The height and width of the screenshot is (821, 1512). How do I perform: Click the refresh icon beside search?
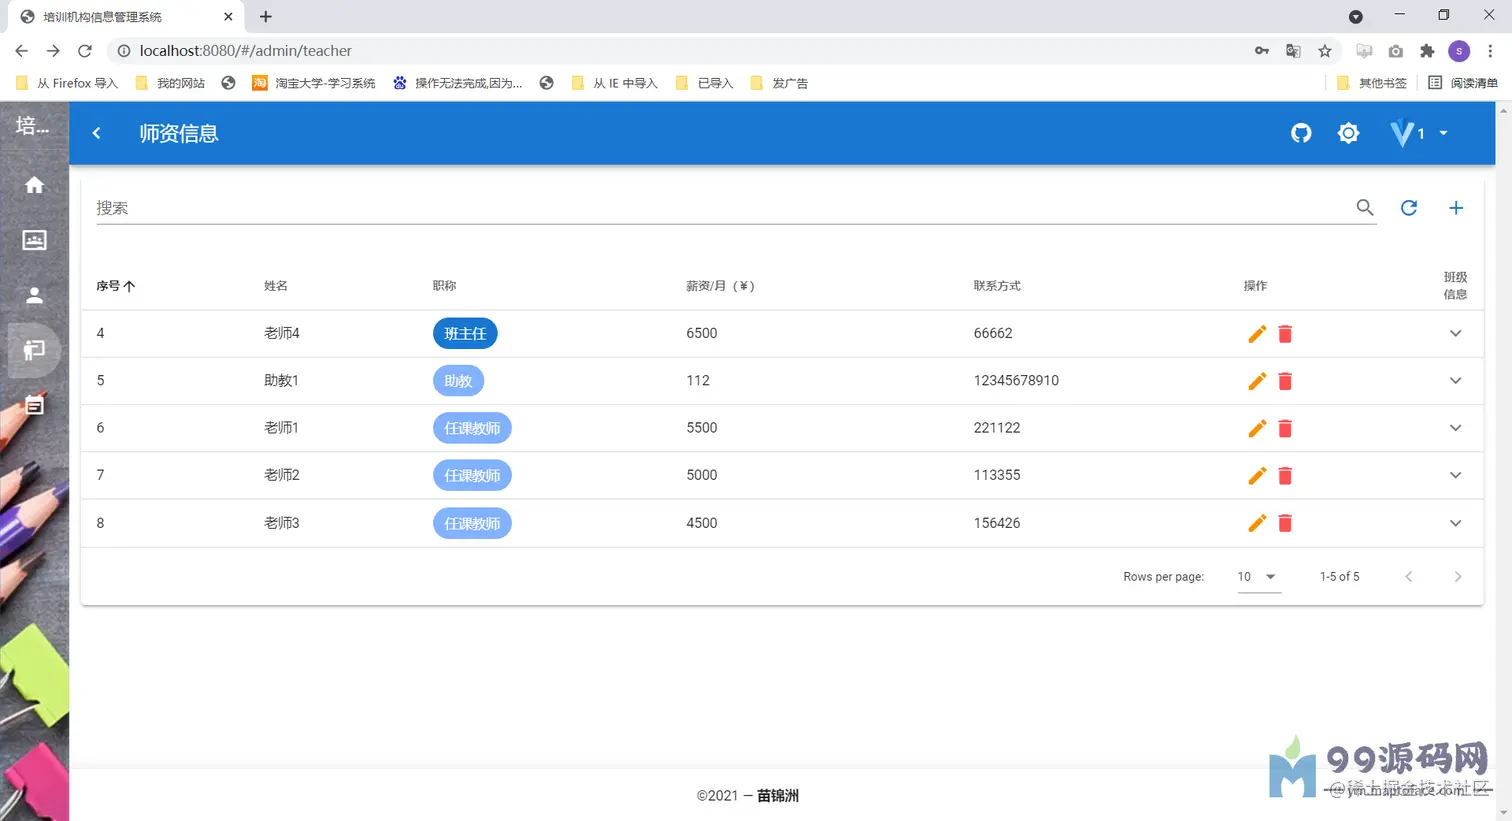pyautogui.click(x=1409, y=208)
